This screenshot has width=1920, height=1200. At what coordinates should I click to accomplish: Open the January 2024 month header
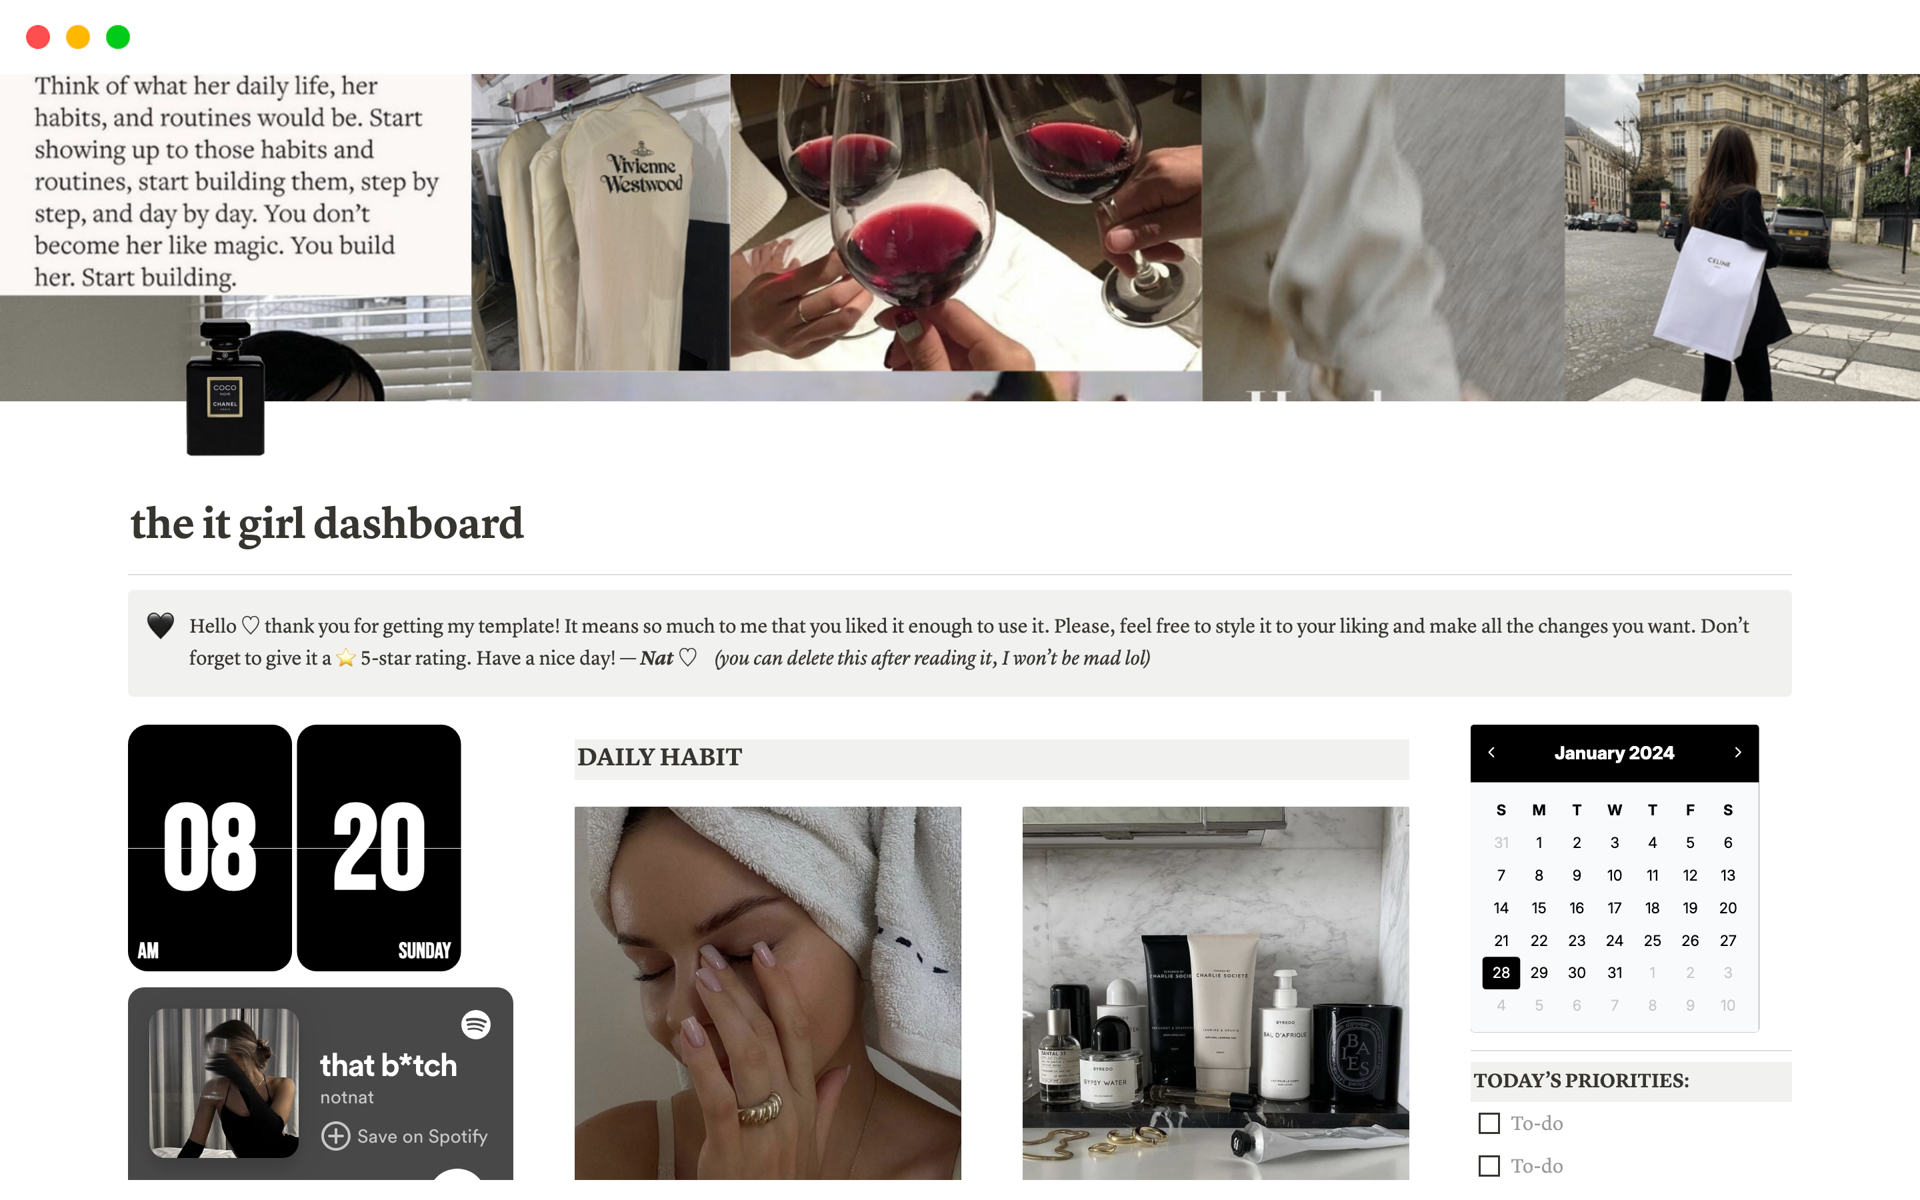1614,753
